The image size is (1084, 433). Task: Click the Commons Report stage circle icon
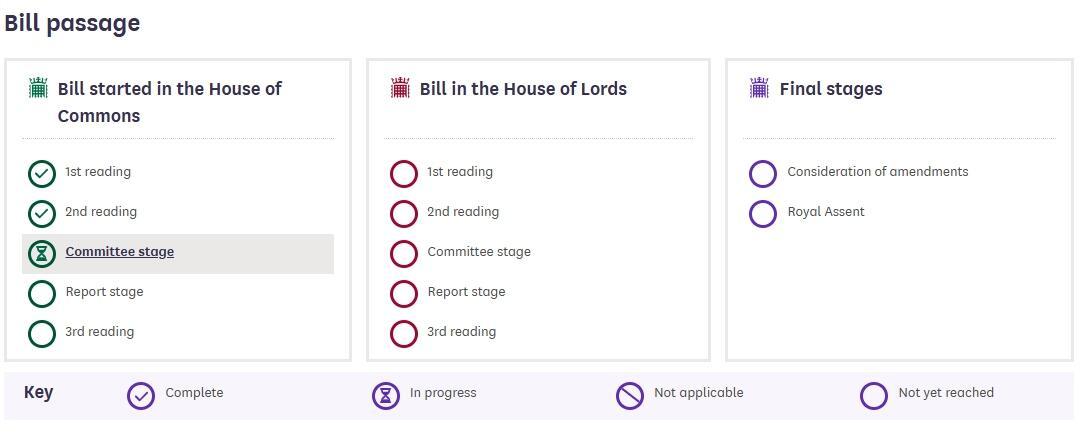(42, 294)
